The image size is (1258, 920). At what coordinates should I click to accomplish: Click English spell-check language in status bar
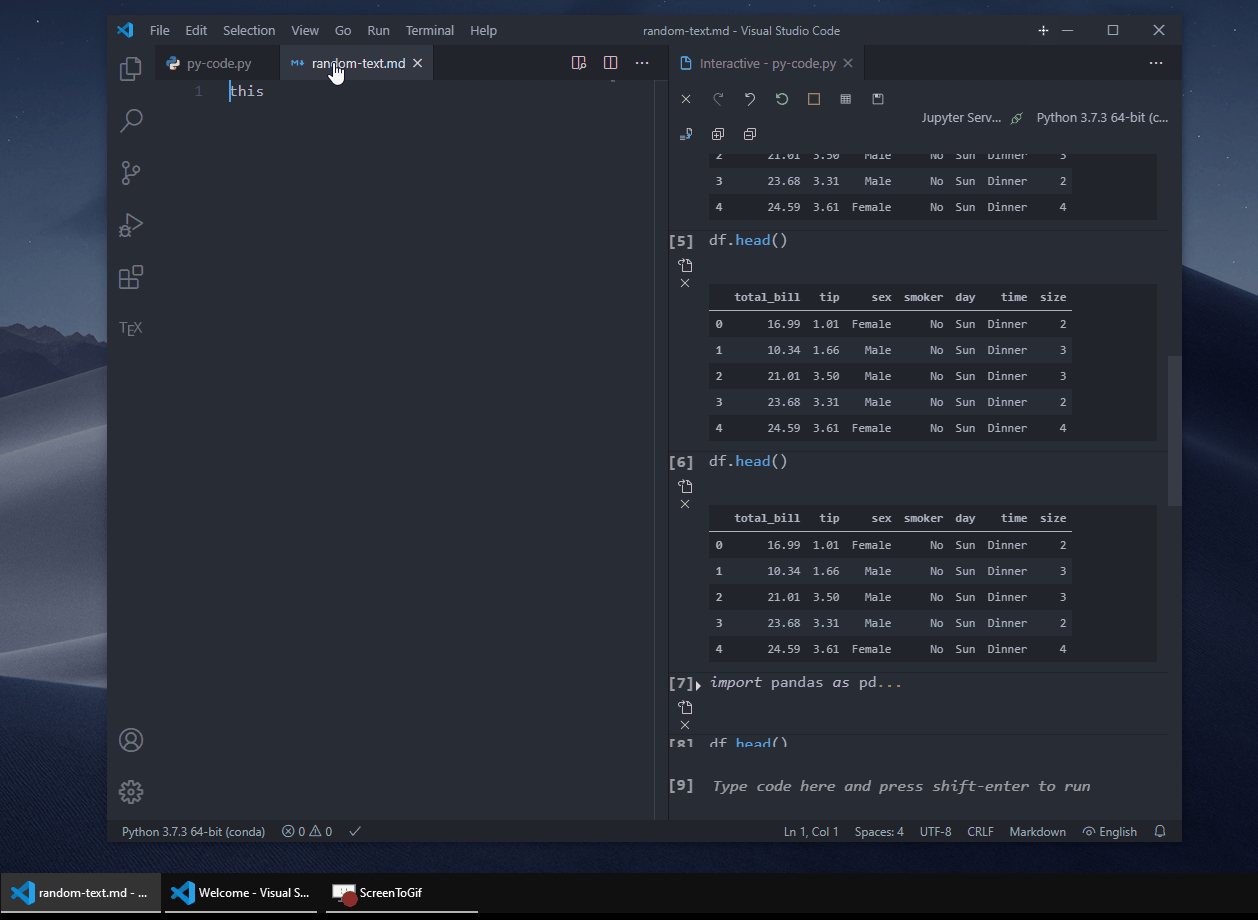coord(1110,831)
